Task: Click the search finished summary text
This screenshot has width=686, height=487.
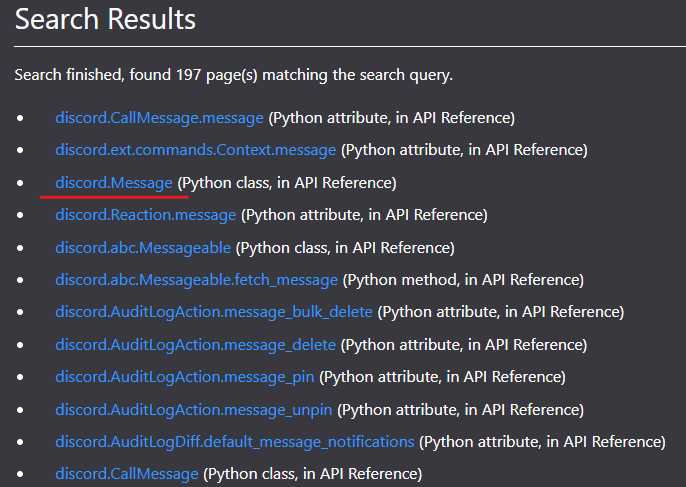Action: (234, 75)
